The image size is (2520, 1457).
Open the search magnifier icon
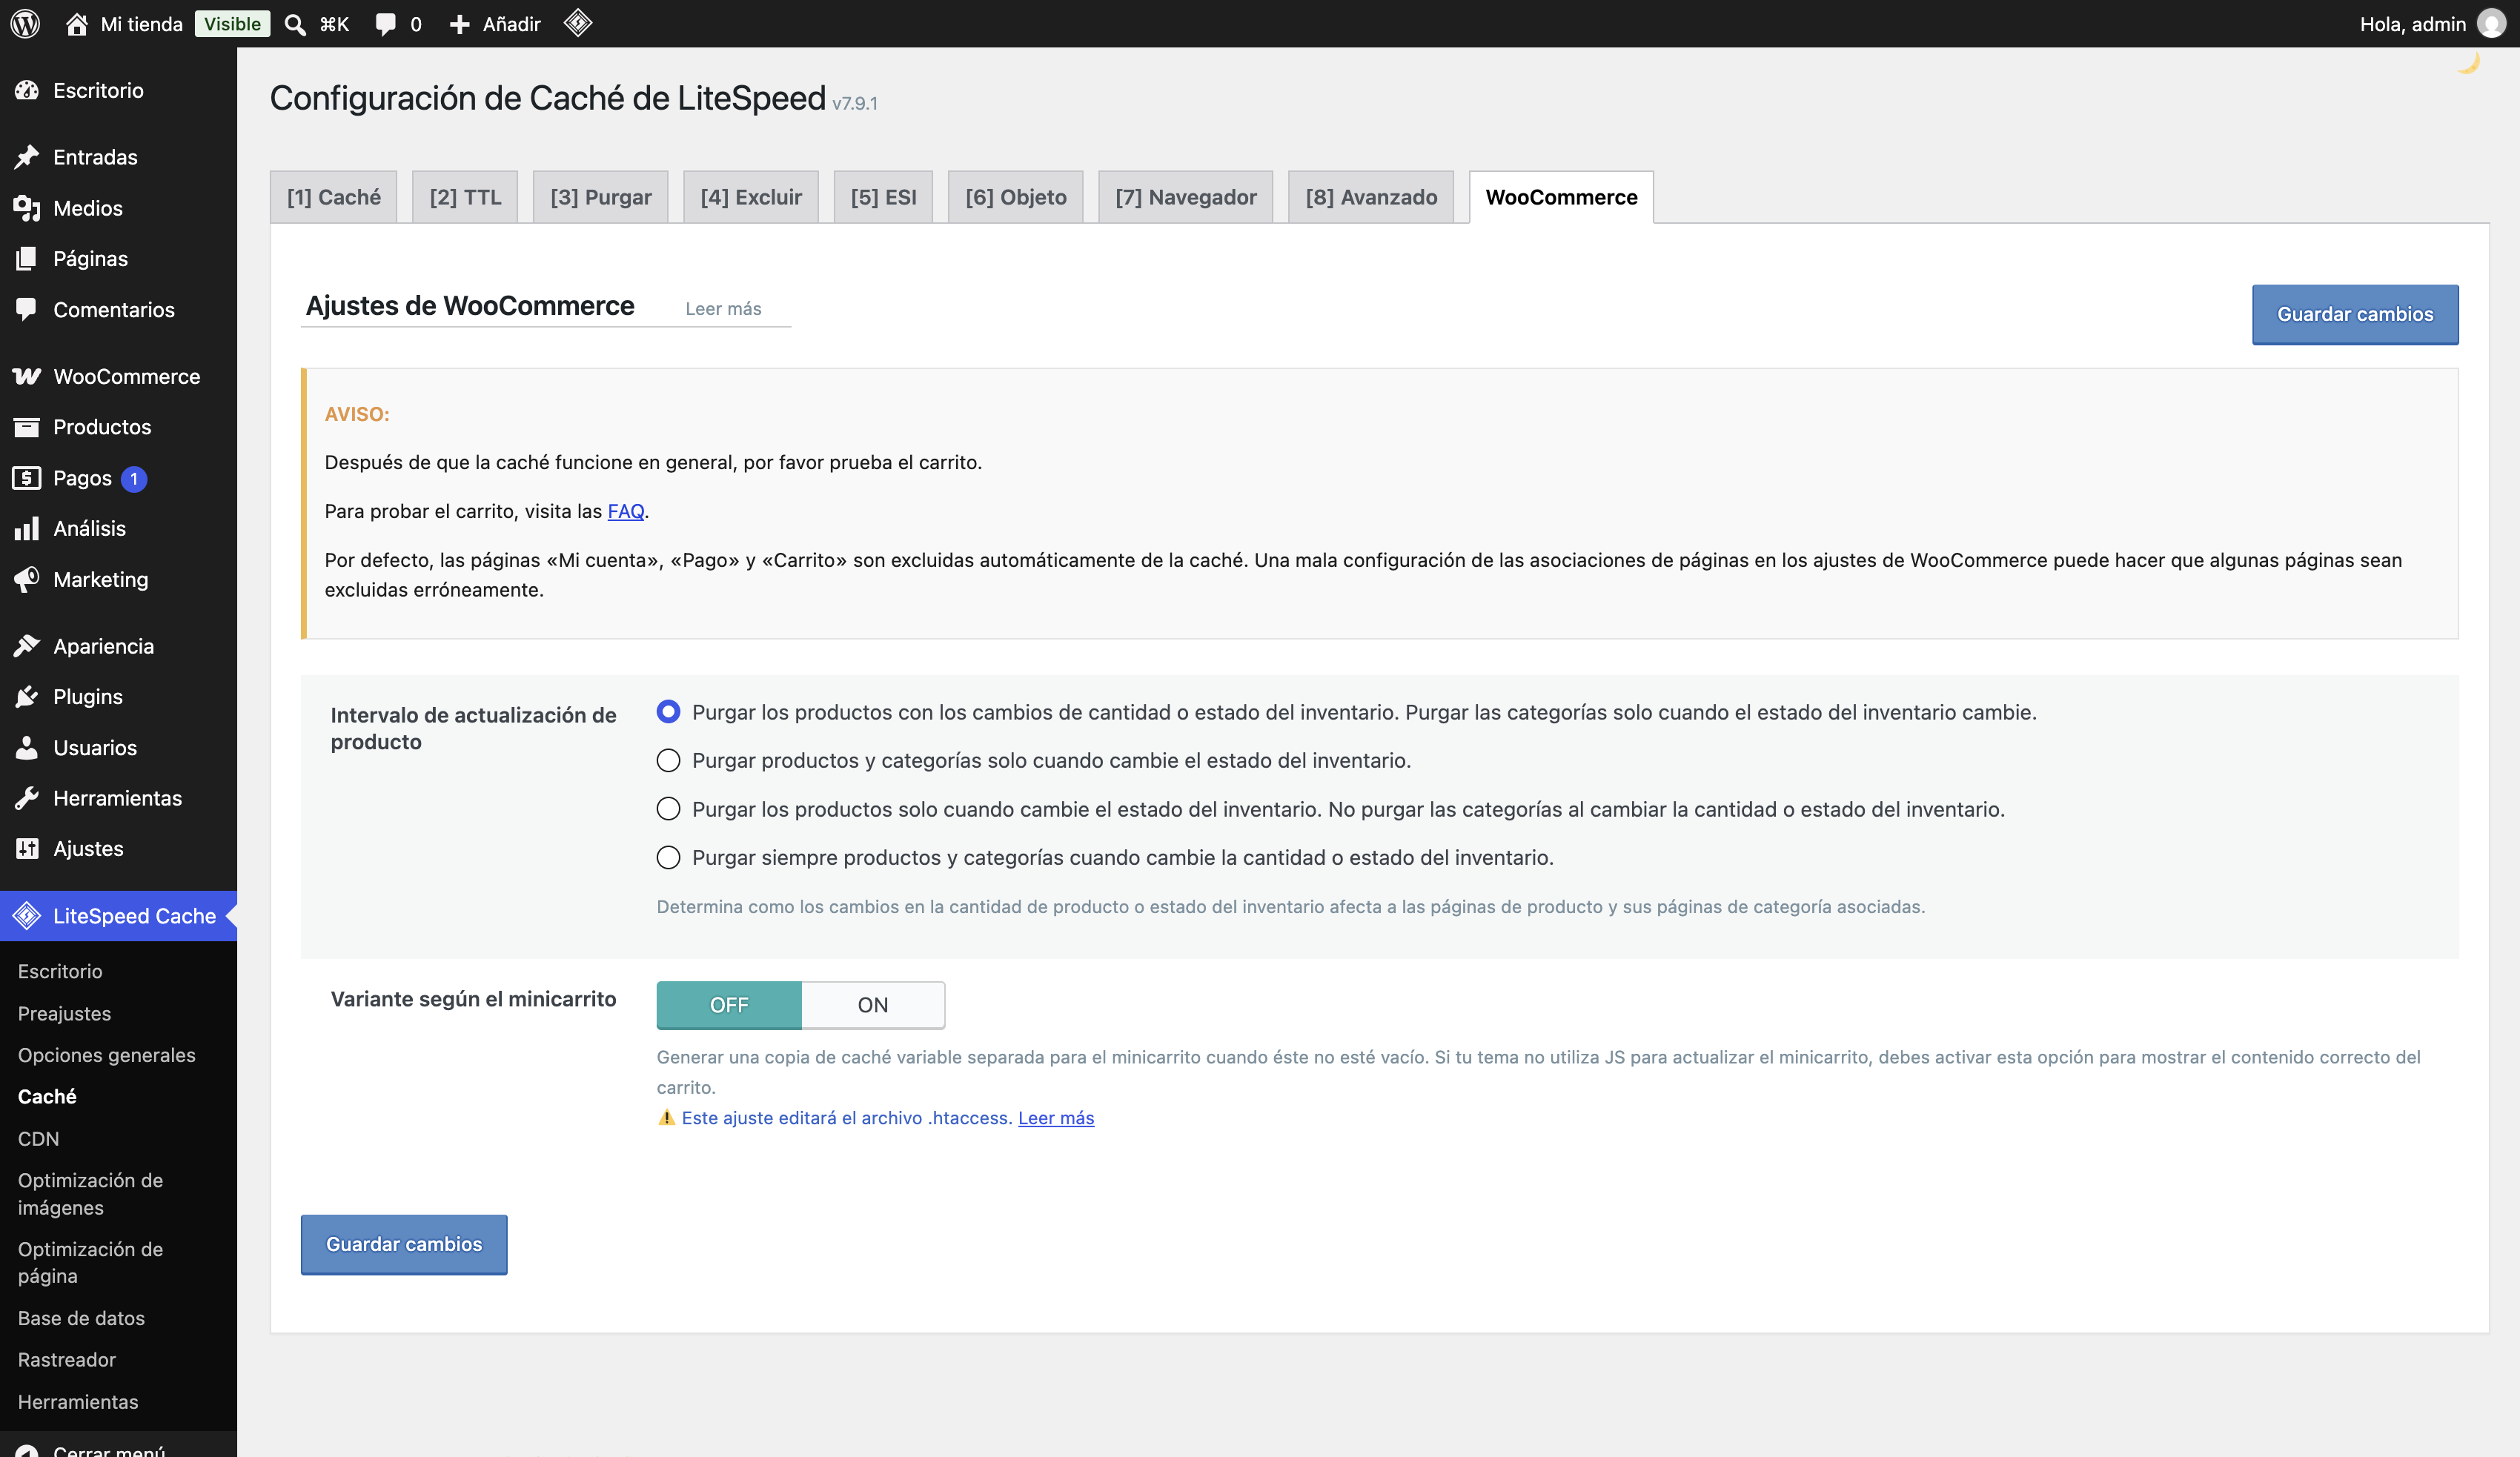(295, 24)
